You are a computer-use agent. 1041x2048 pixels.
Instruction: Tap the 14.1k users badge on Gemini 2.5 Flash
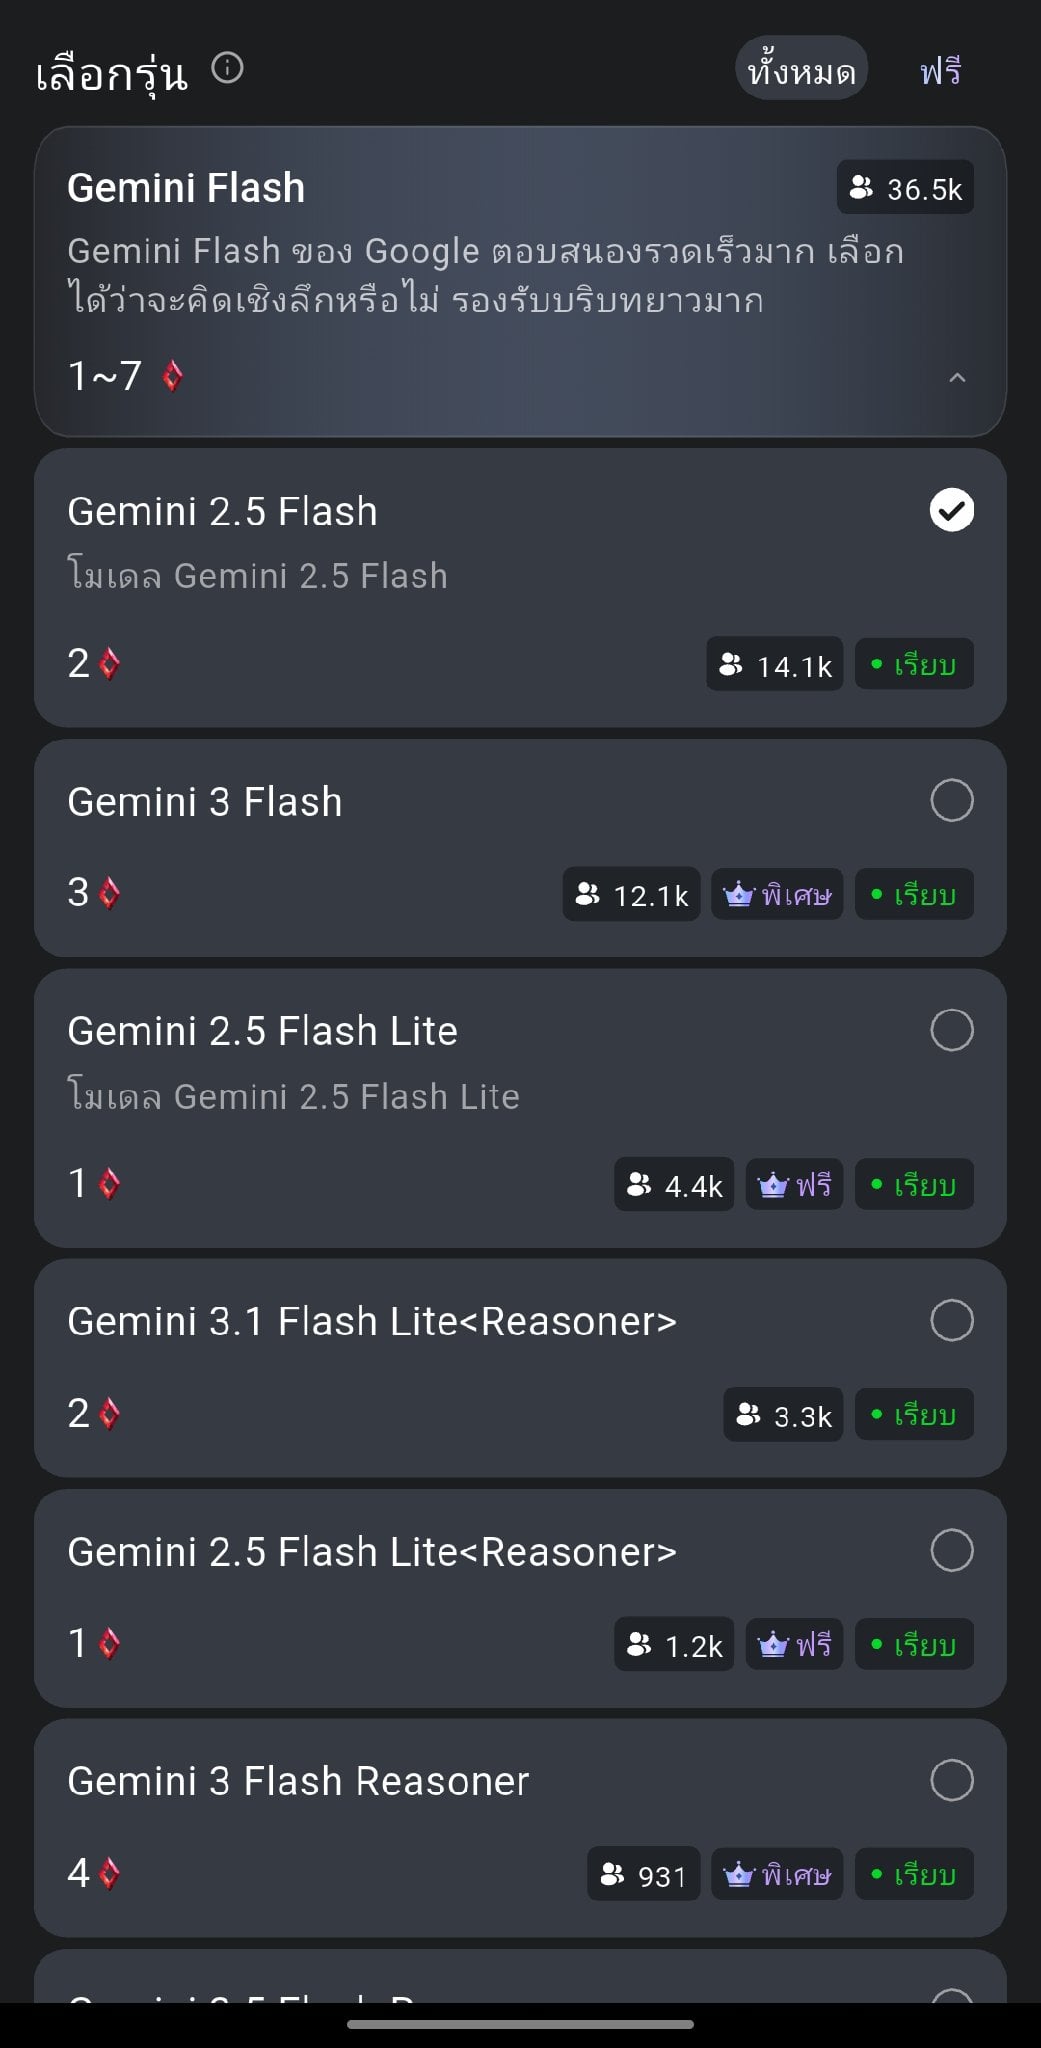point(774,665)
